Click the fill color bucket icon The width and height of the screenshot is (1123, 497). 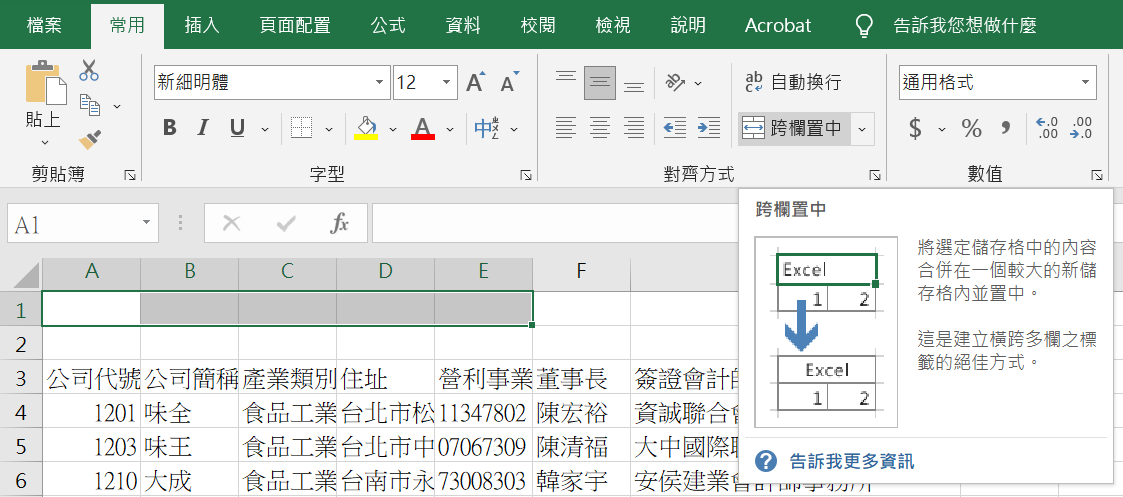(x=366, y=128)
